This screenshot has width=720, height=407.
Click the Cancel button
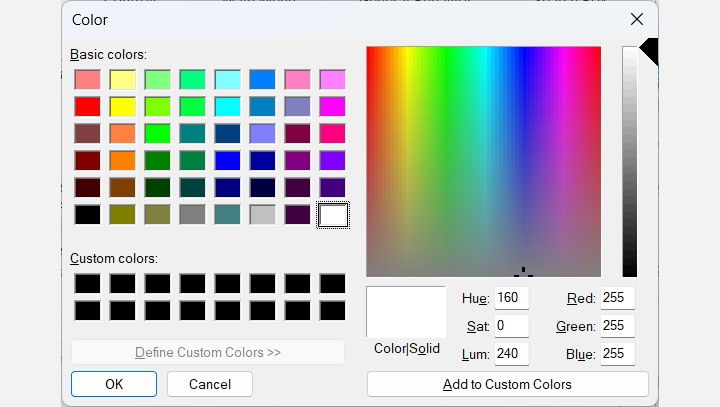(x=209, y=384)
